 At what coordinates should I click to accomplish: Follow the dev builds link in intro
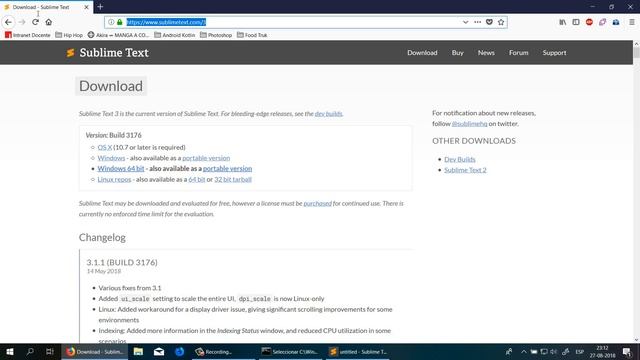coord(328,114)
